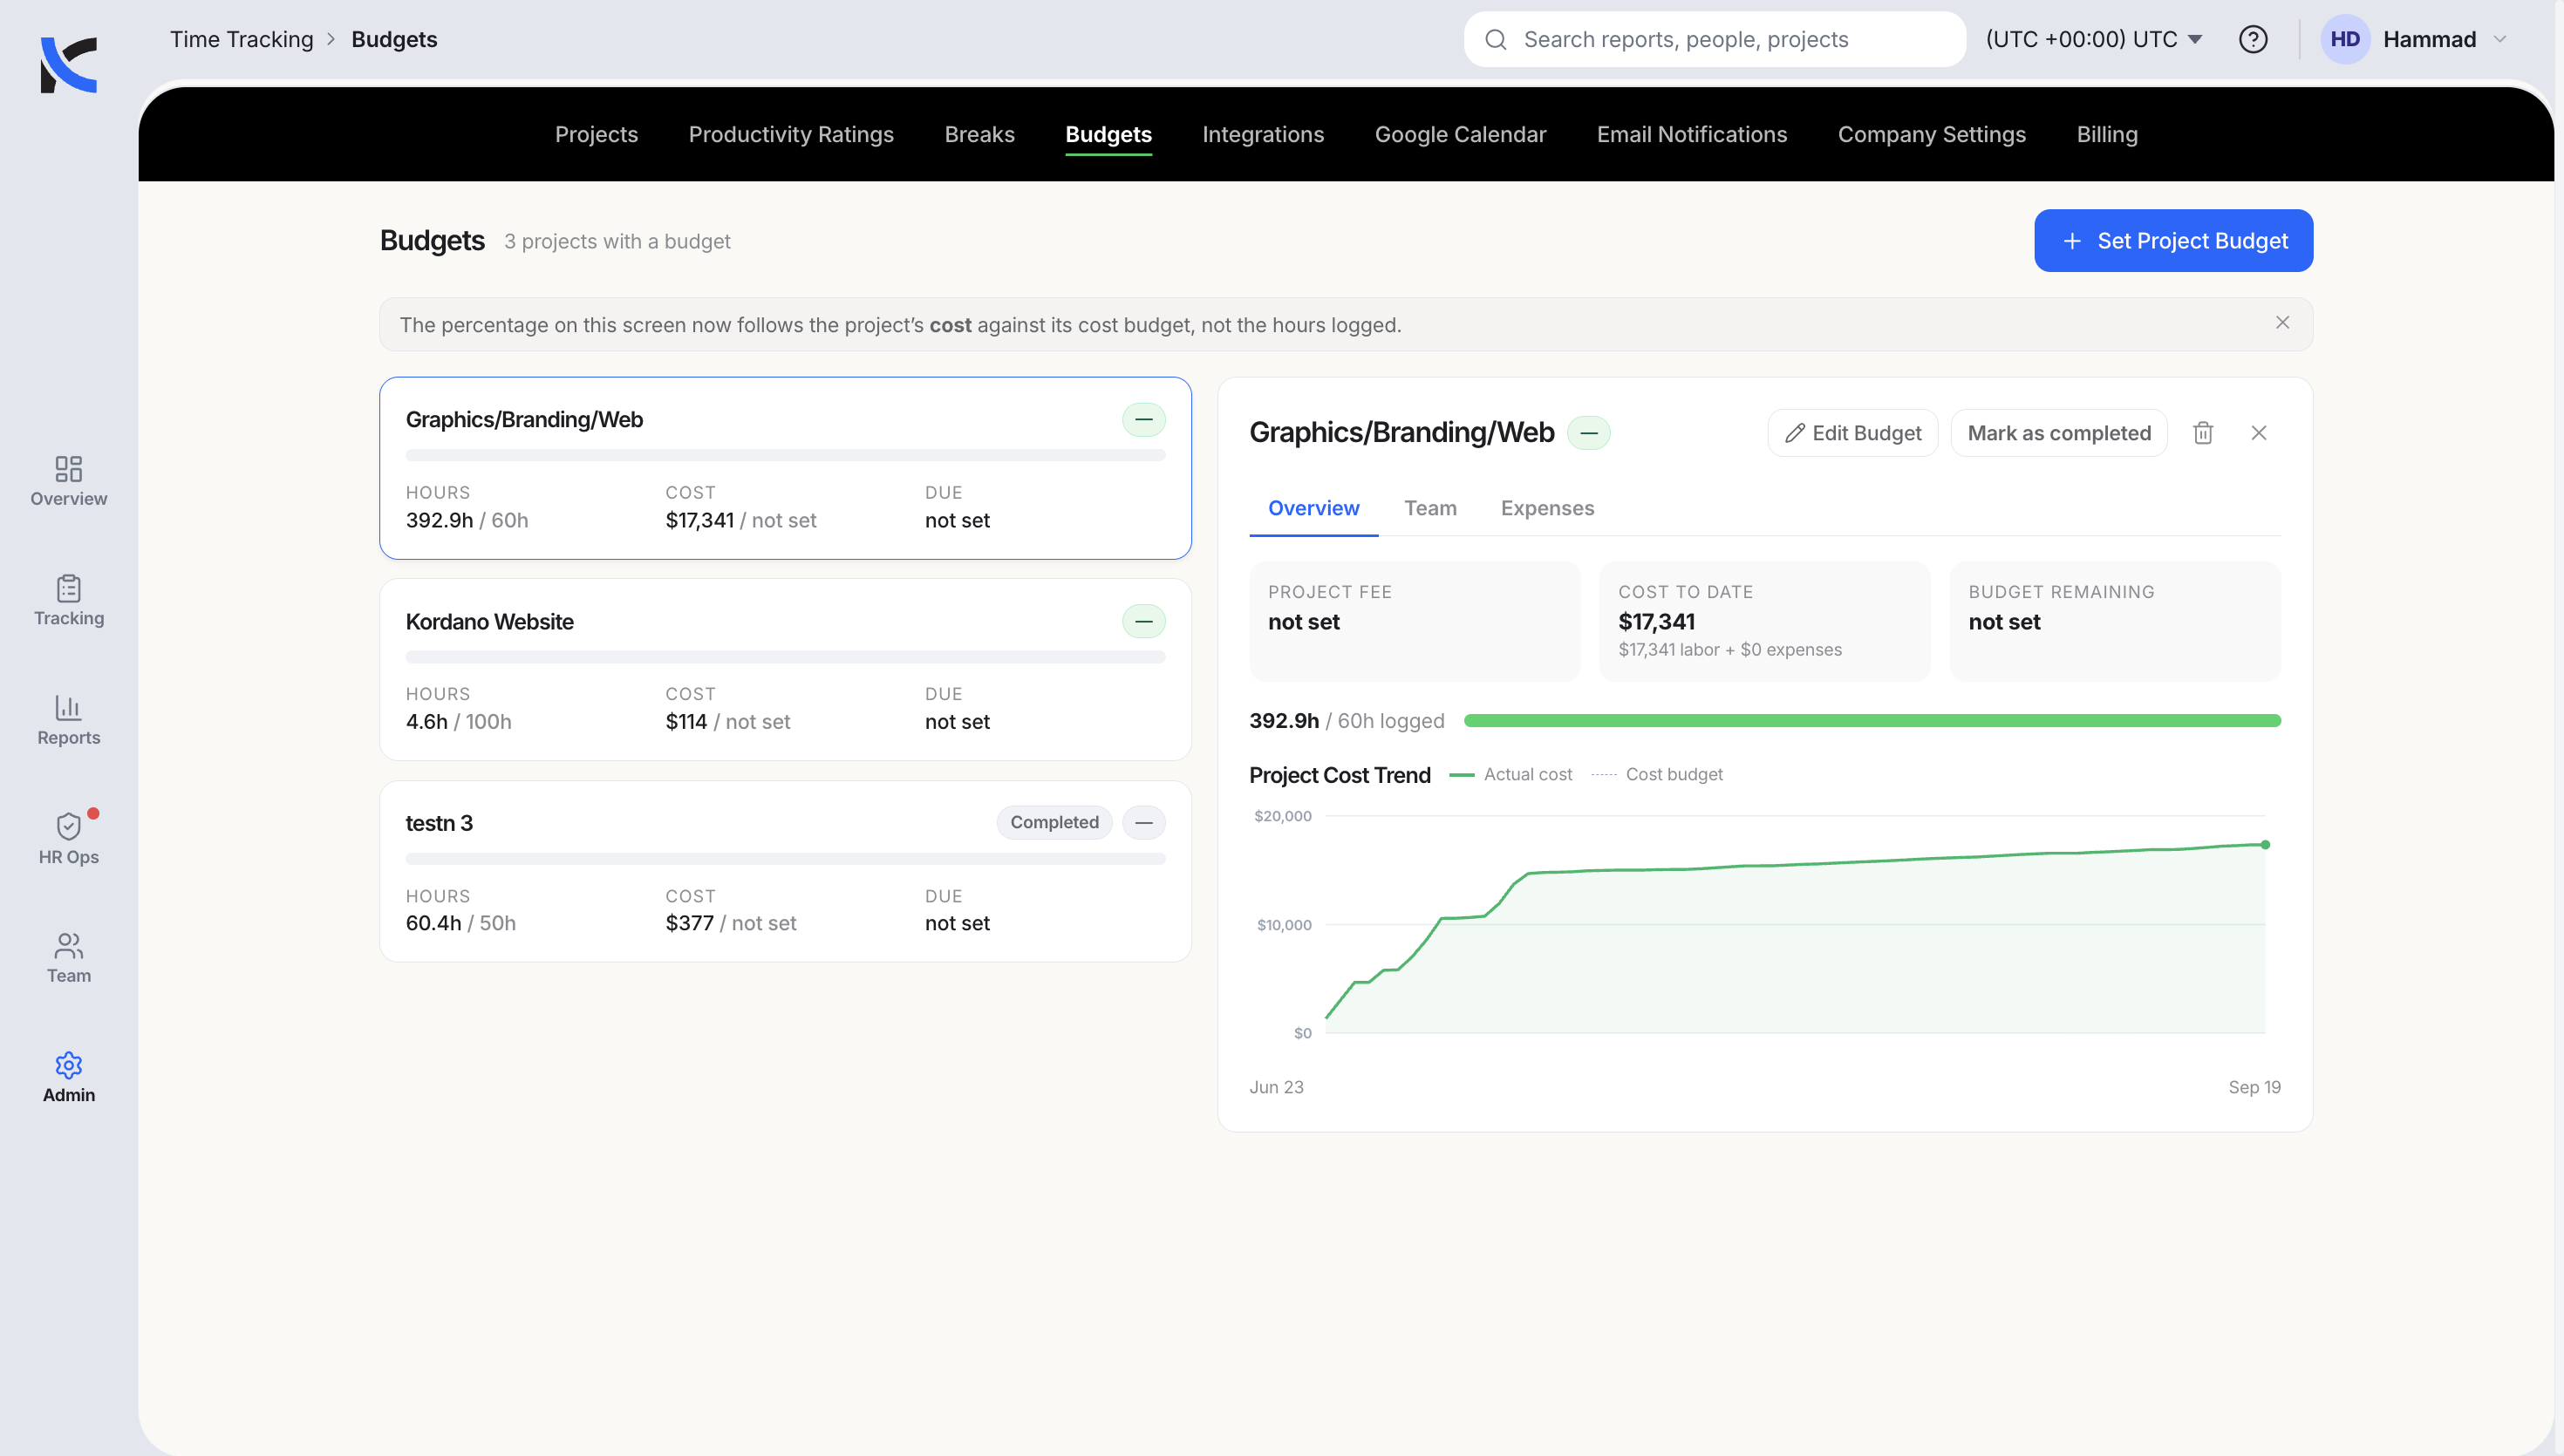Select the Kordano Website budget card
The image size is (2564, 1456).
785,670
